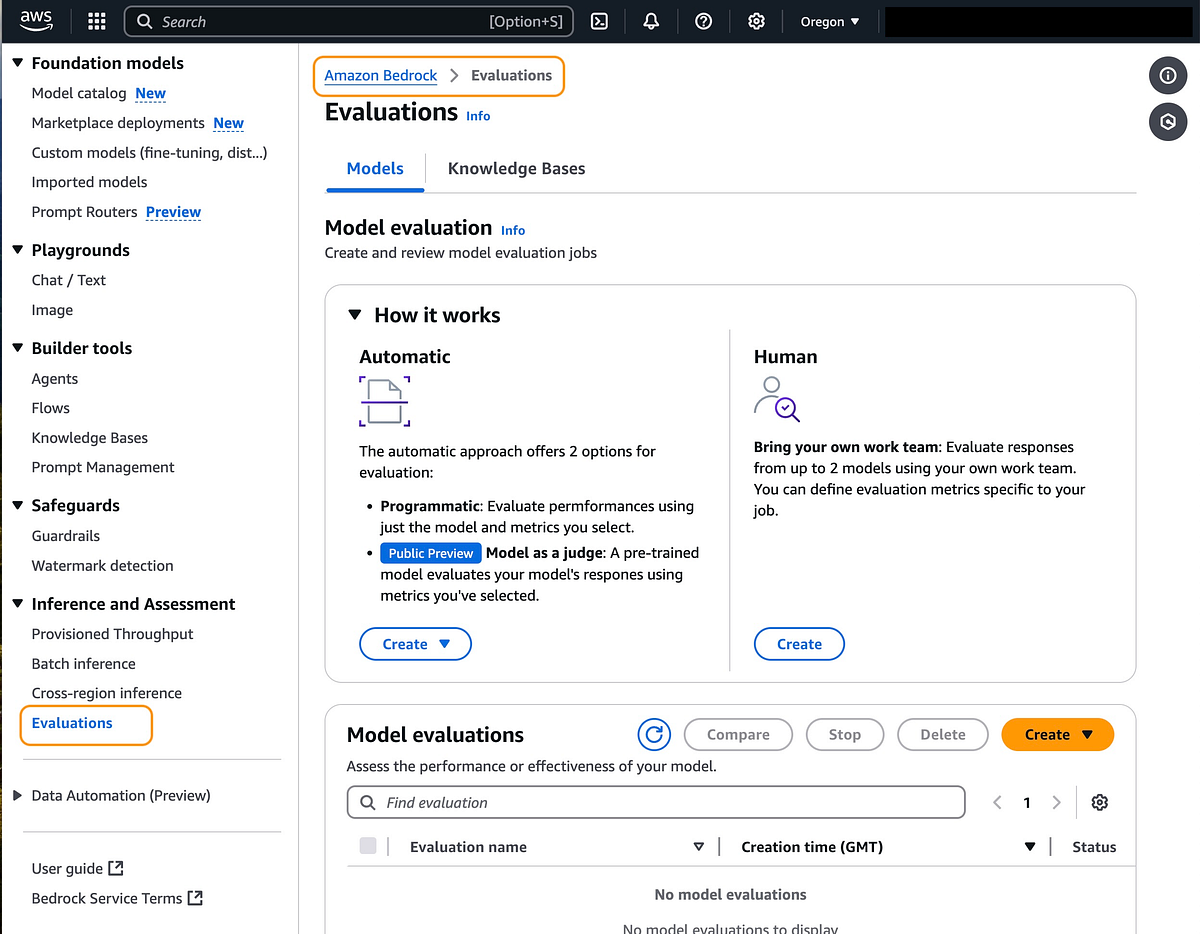Open the Info panel icon on the right
This screenshot has width=1200, height=934.
1168,75
